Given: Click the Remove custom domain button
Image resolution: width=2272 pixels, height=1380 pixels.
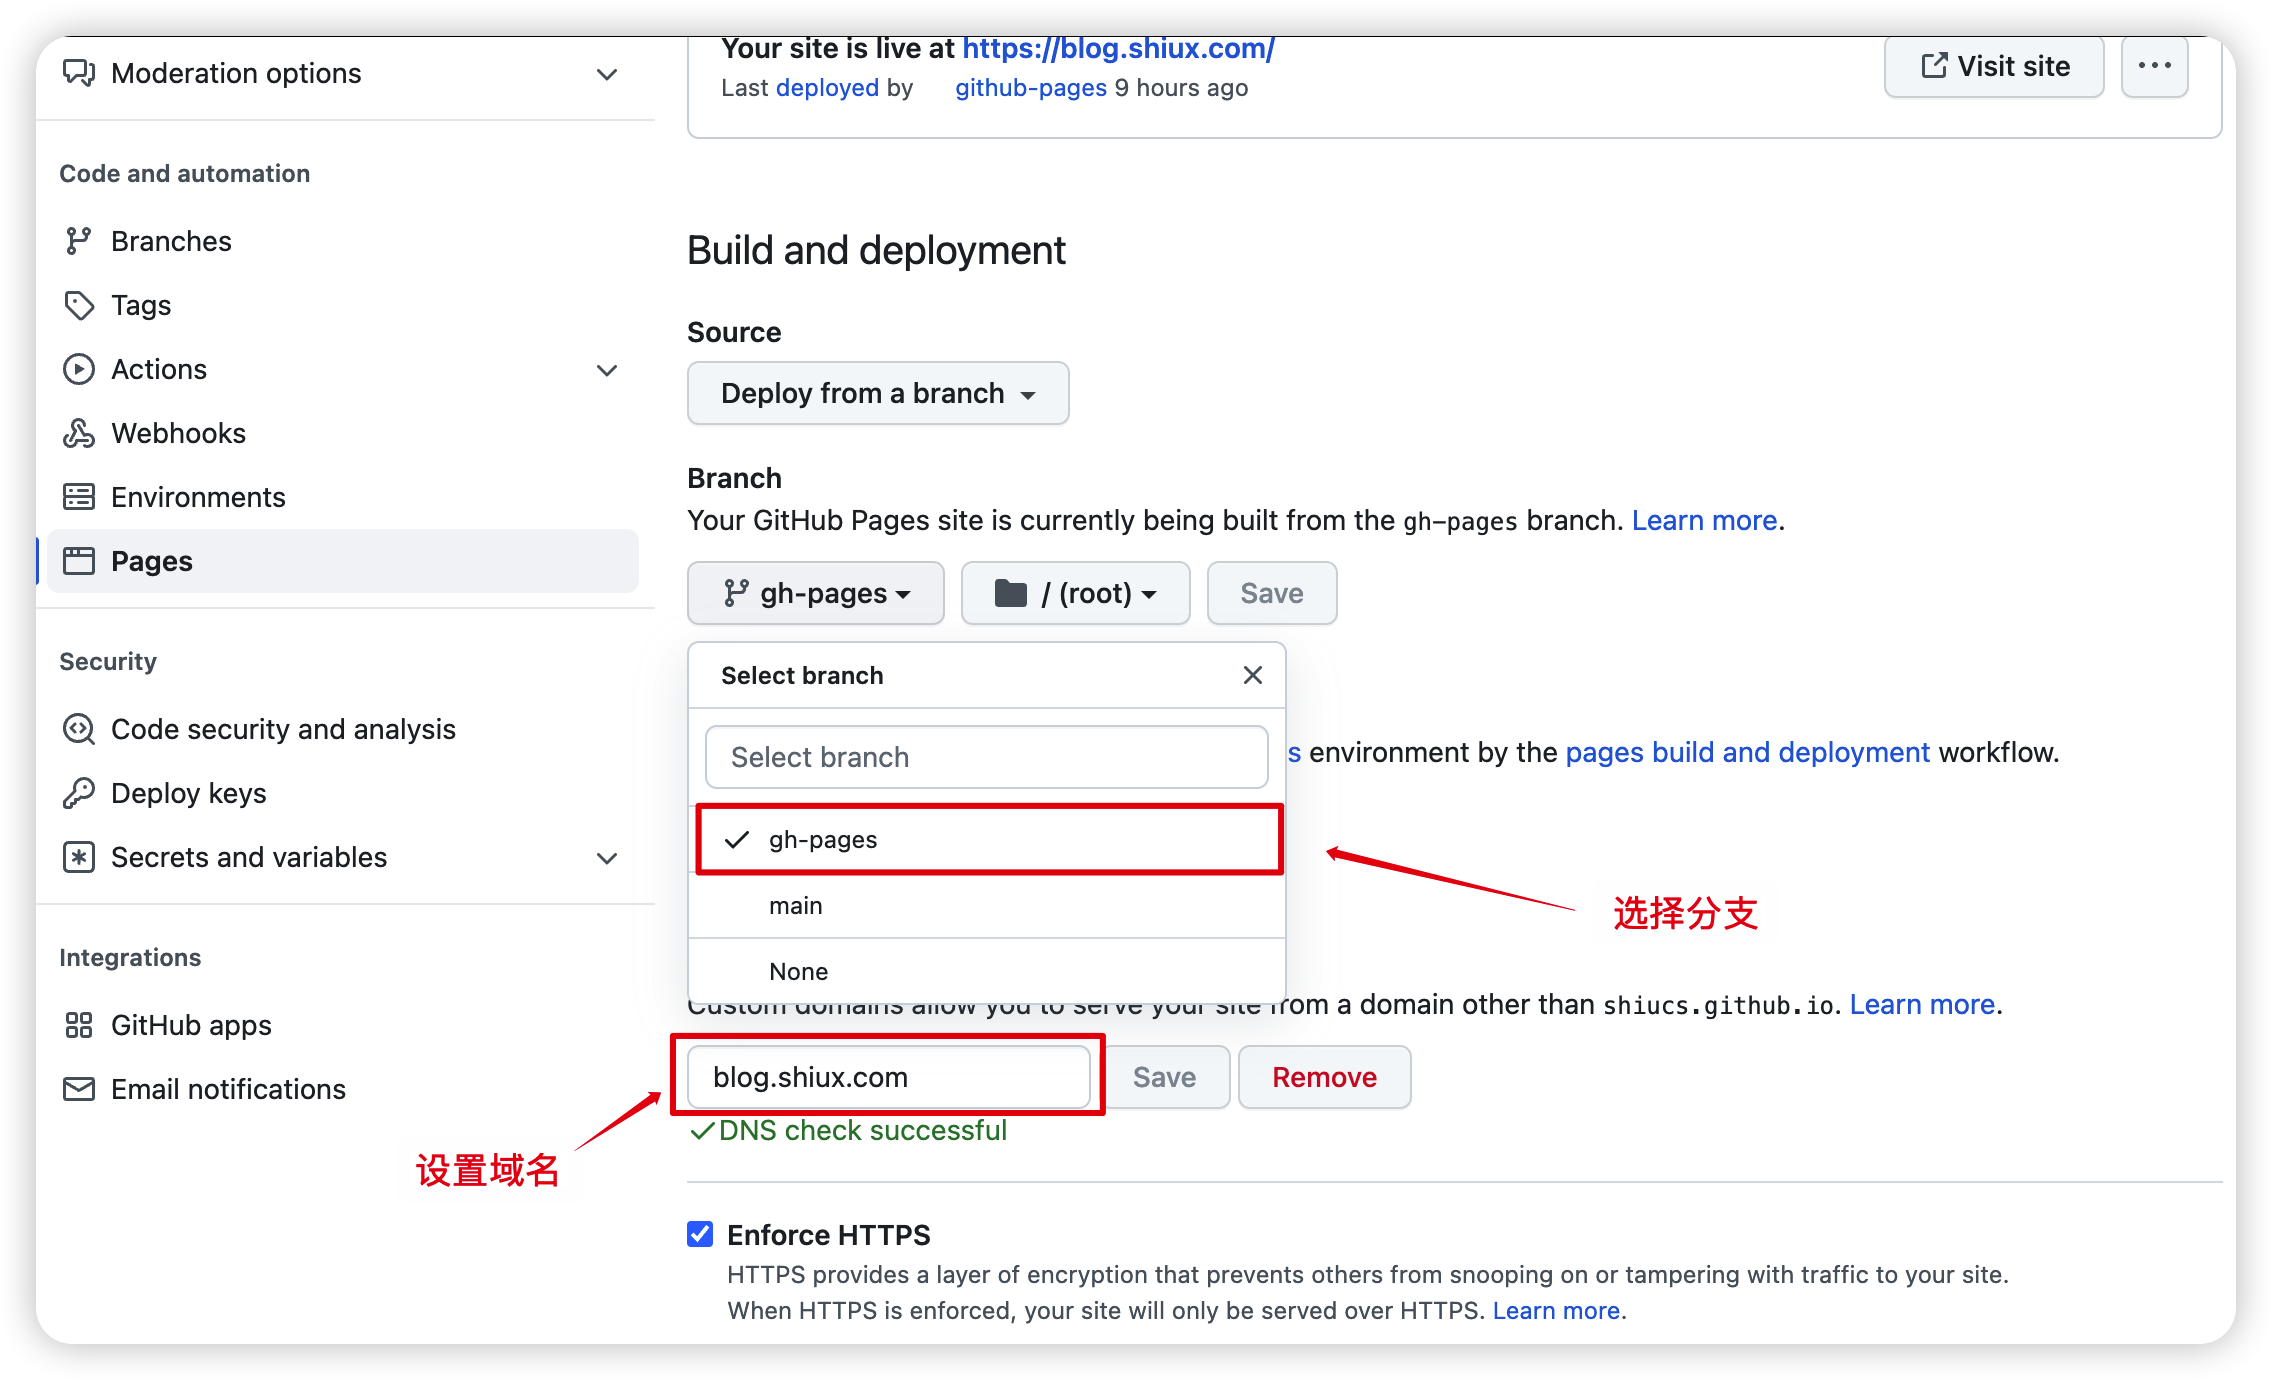Looking at the screenshot, I should [1325, 1077].
